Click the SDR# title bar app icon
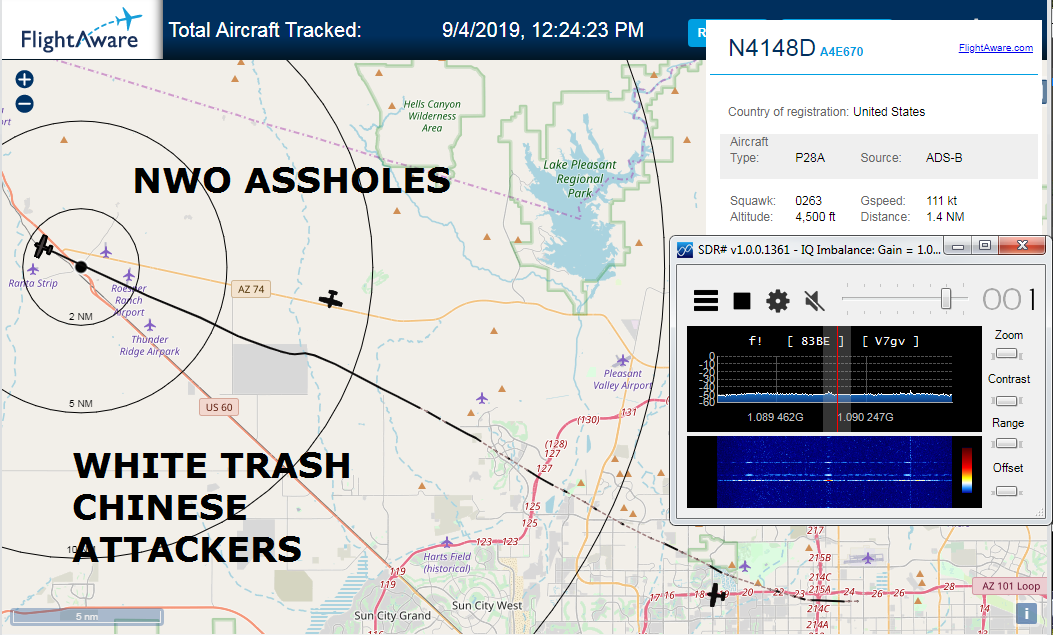Viewport: 1053px width, 635px height. tap(684, 250)
